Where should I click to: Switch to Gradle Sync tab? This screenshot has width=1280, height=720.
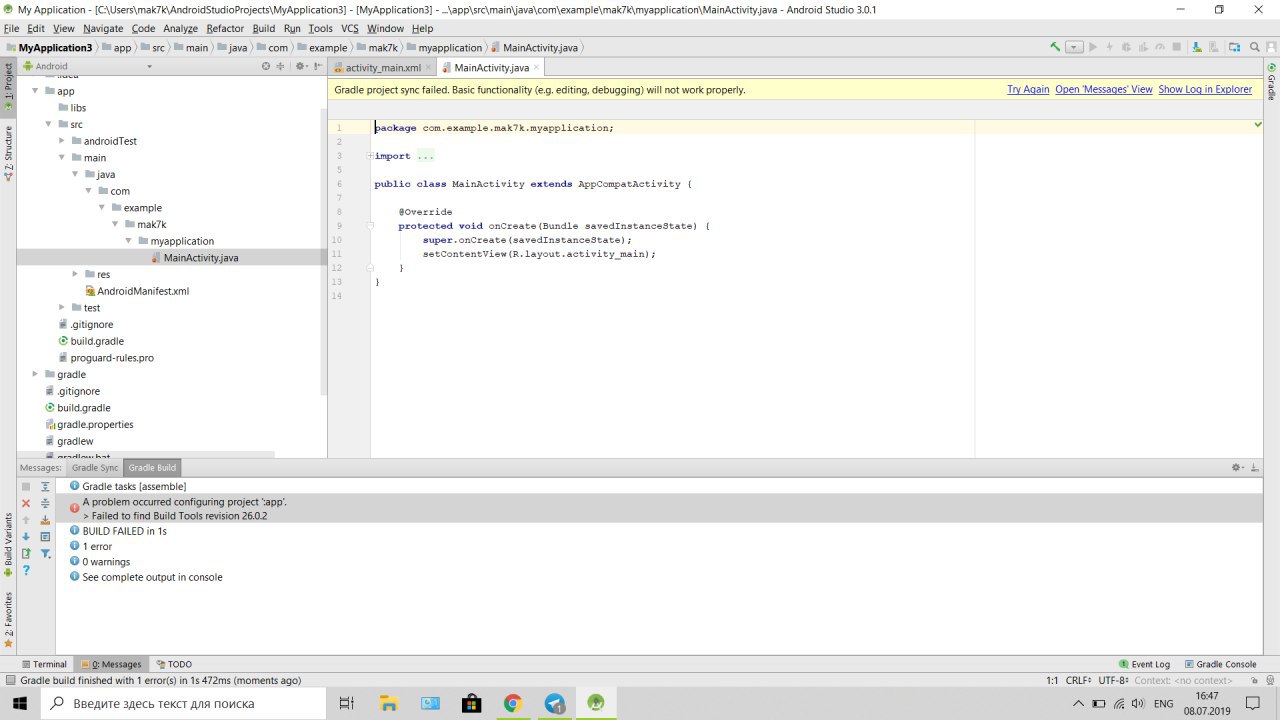[x=95, y=468]
